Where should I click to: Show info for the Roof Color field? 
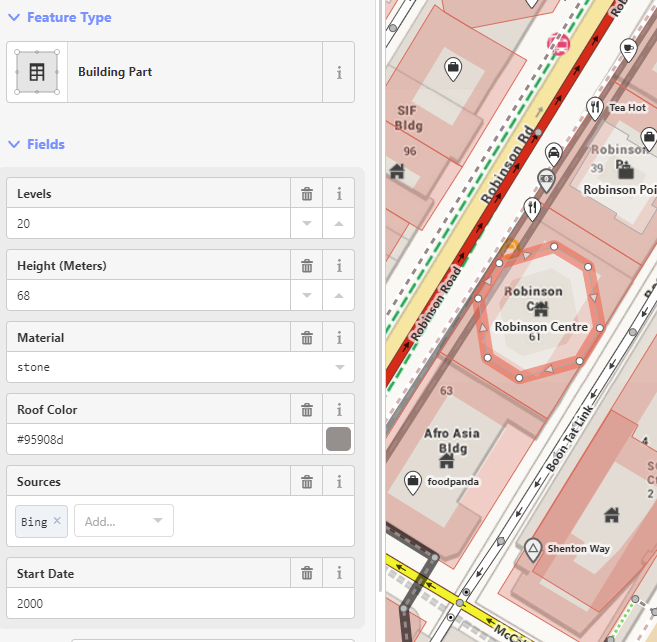[x=339, y=409]
